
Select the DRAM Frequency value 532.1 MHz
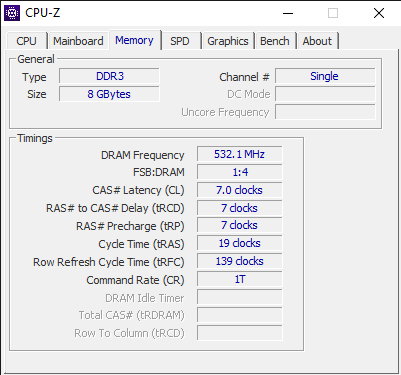(240, 154)
